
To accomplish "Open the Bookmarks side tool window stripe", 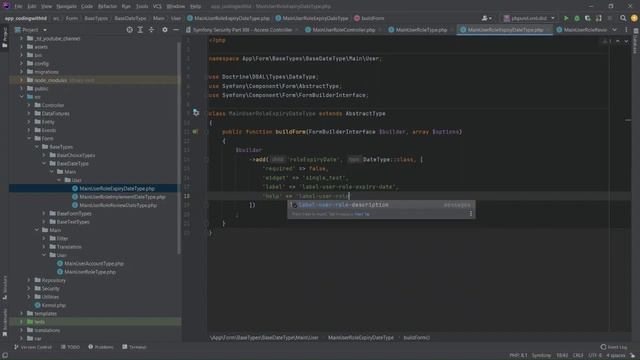I will [4, 322].
